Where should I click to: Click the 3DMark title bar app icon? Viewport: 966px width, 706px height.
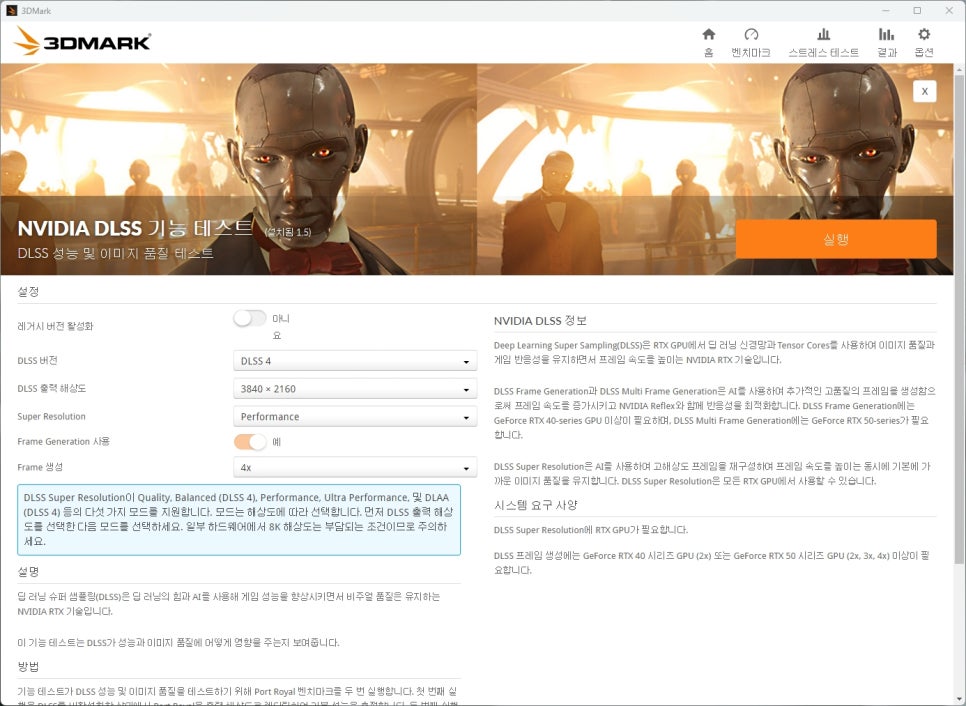coord(11,10)
